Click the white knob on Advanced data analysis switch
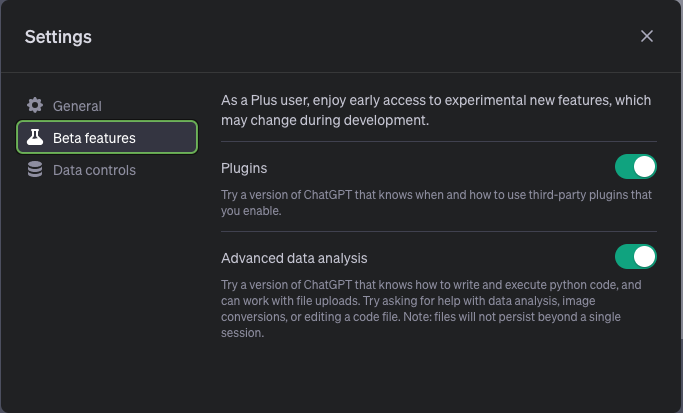The height and width of the screenshot is (413, 683). coord(645,257)
